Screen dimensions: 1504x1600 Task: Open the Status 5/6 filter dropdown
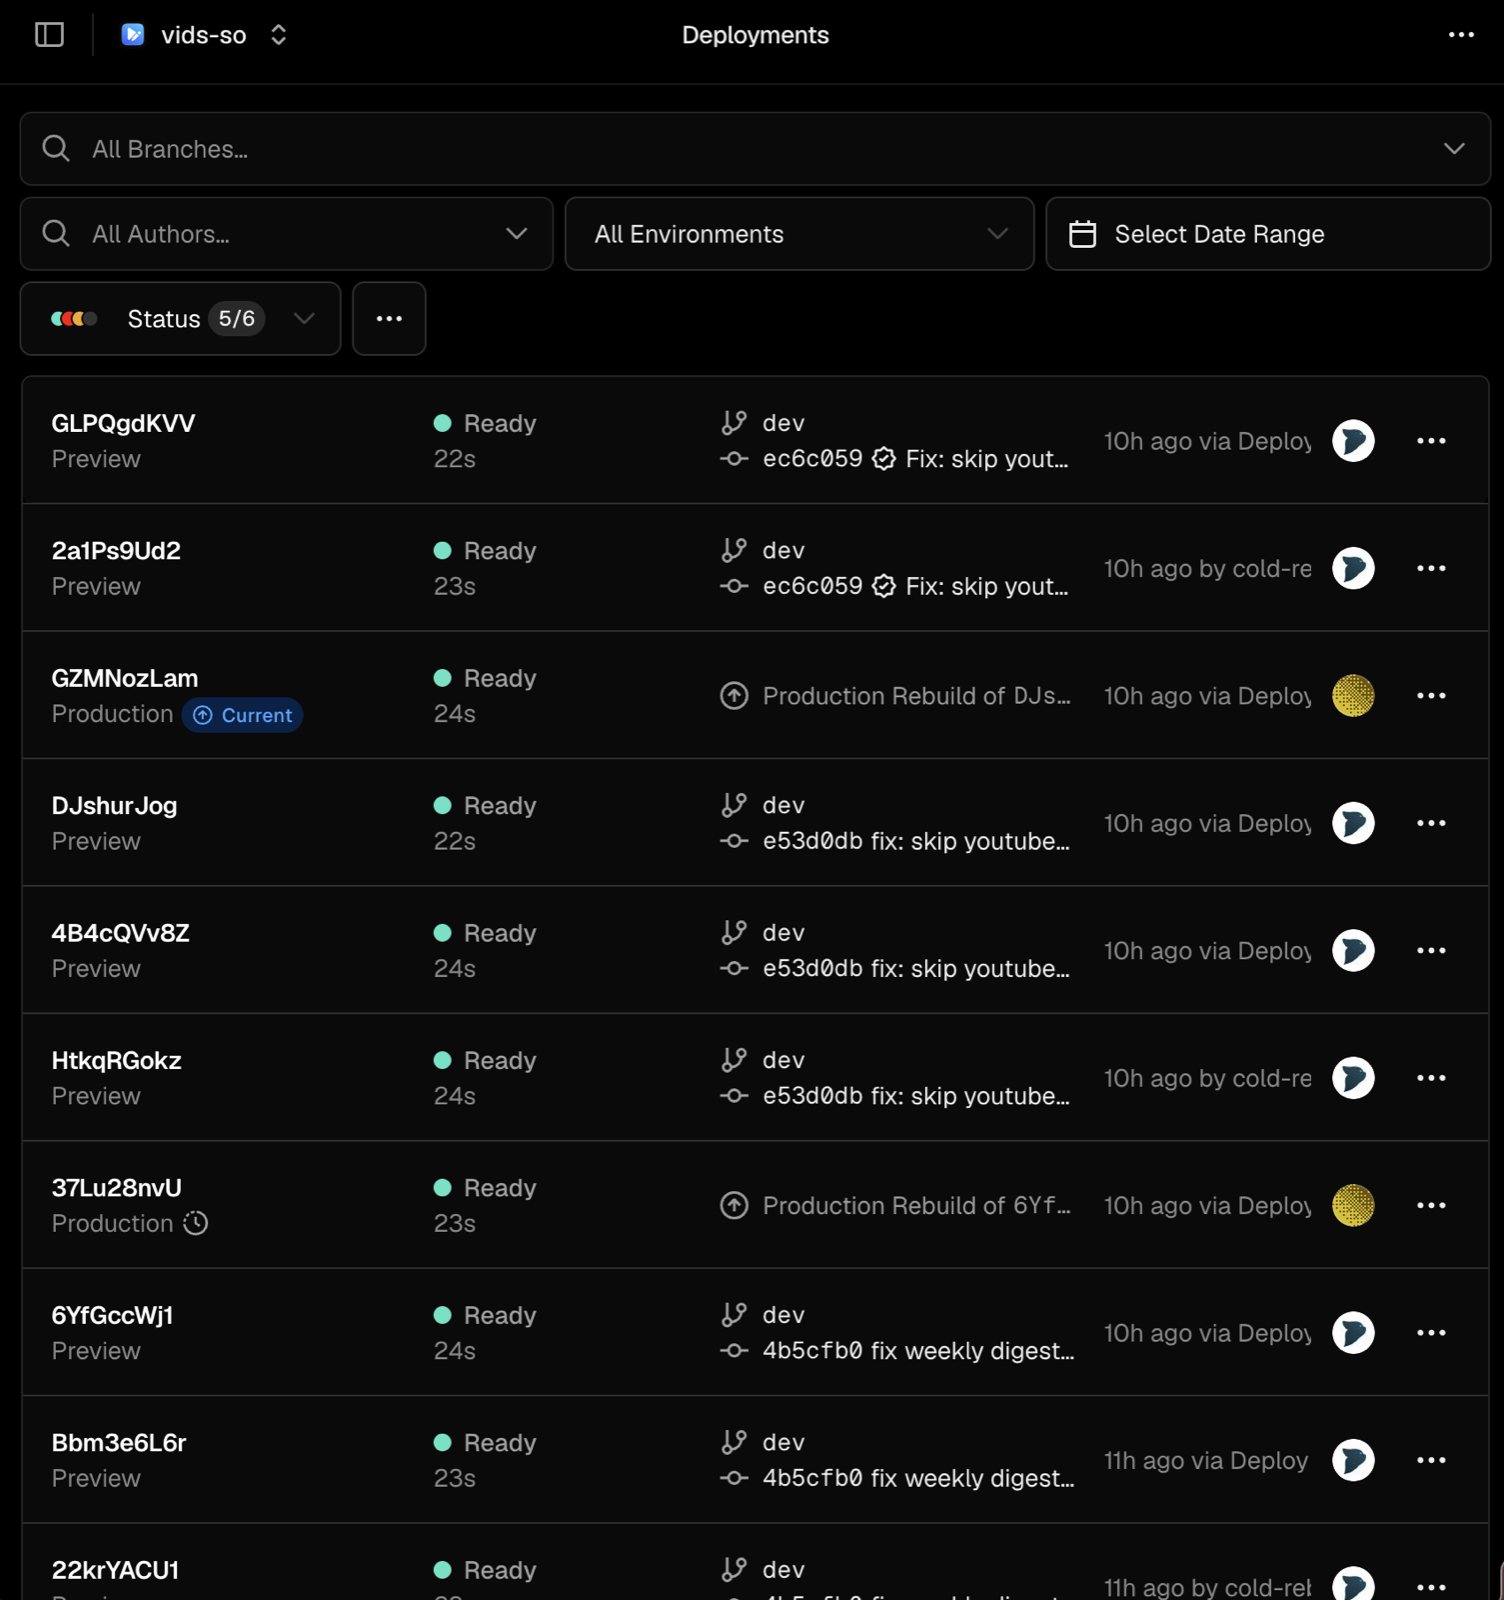point(180,319)
